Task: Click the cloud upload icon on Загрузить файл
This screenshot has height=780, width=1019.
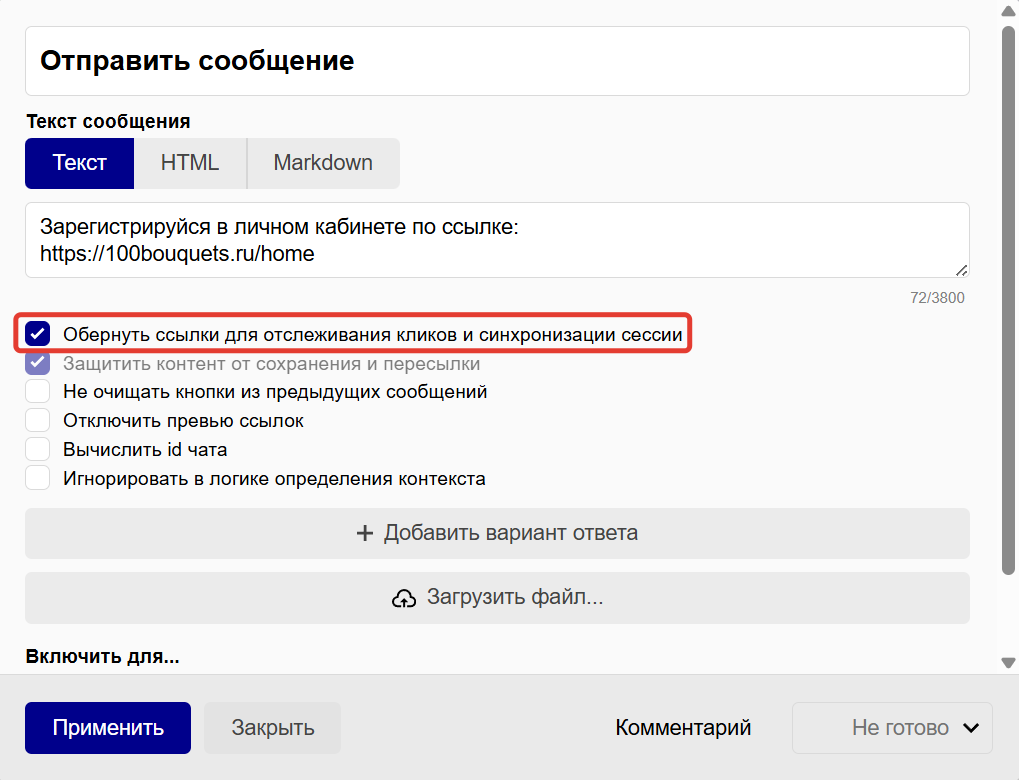Action: (x=404, y=597)
